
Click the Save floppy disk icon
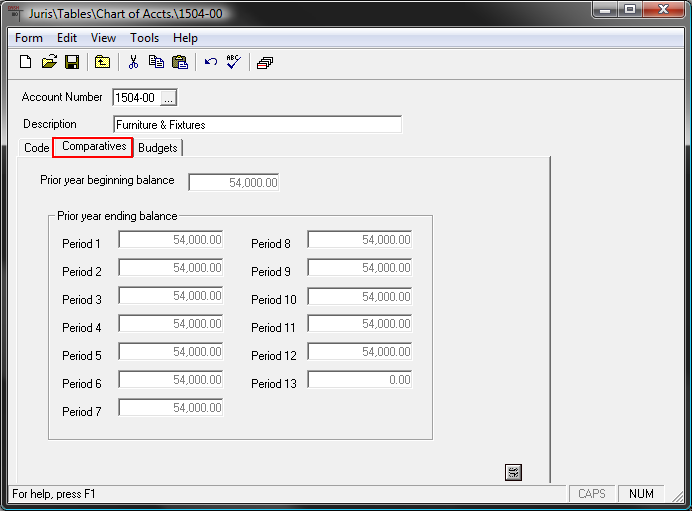pos(72,62)
